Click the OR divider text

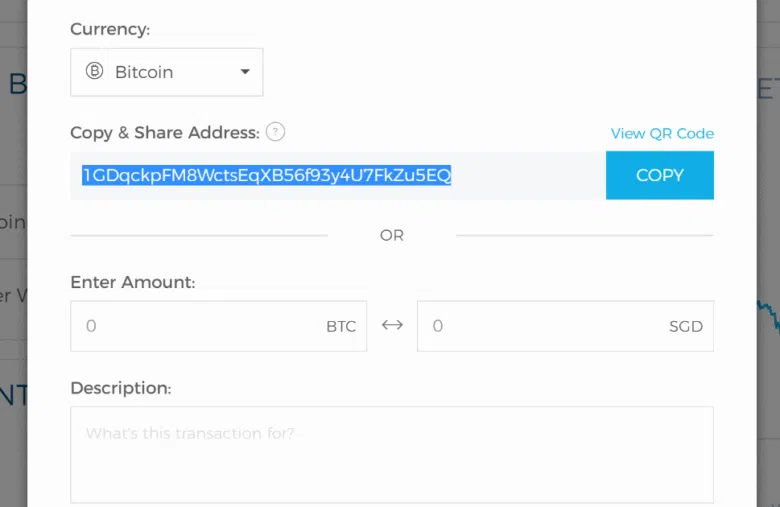click(392, 235)
